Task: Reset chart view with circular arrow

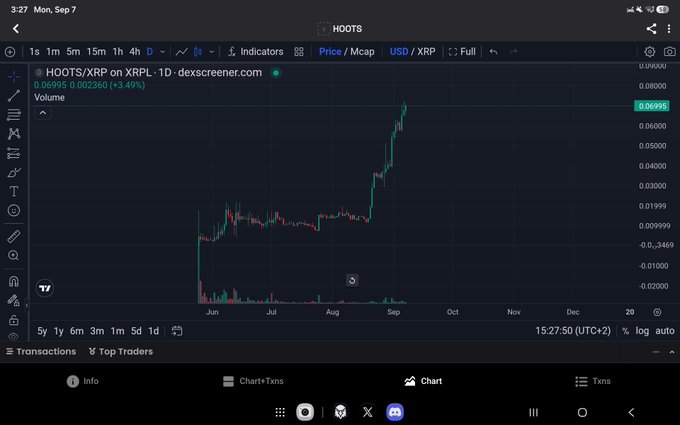Action: 352,281
